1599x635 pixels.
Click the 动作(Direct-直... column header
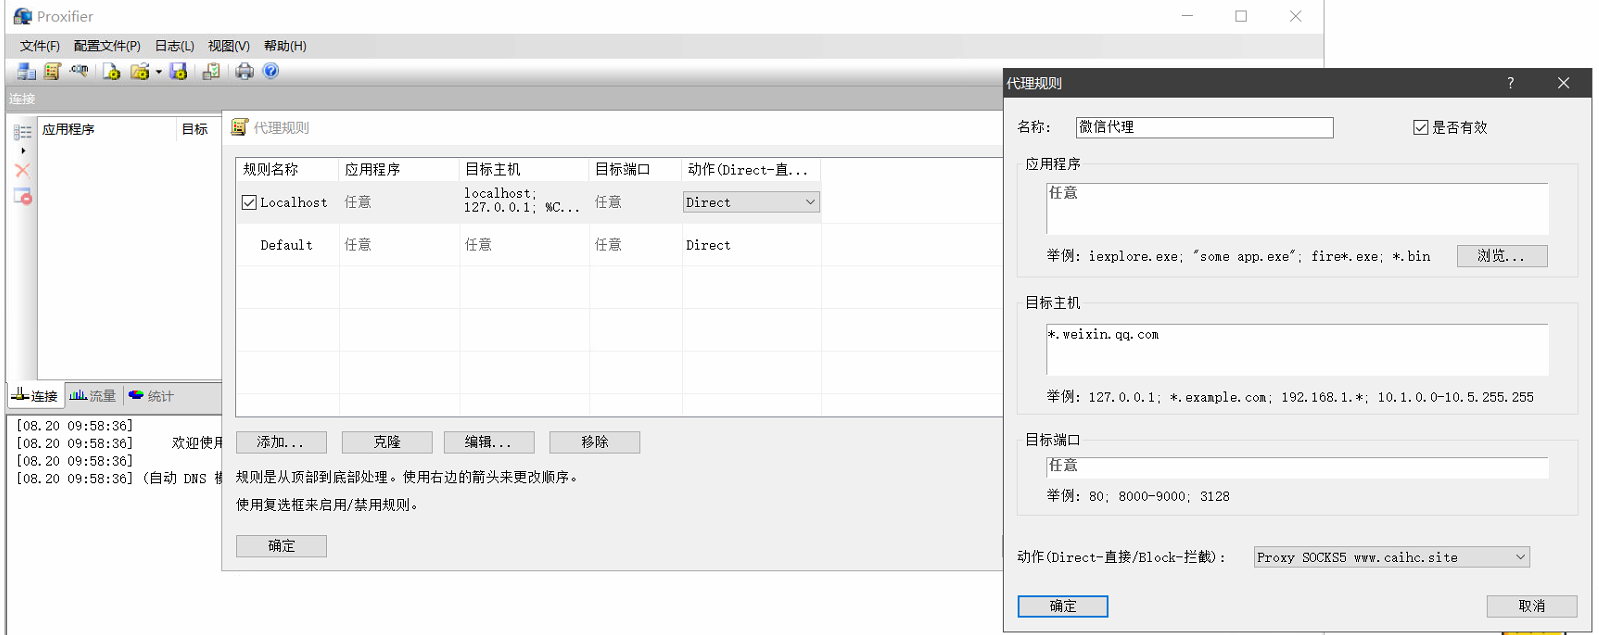pyautogui.click(x=751, y=169)
